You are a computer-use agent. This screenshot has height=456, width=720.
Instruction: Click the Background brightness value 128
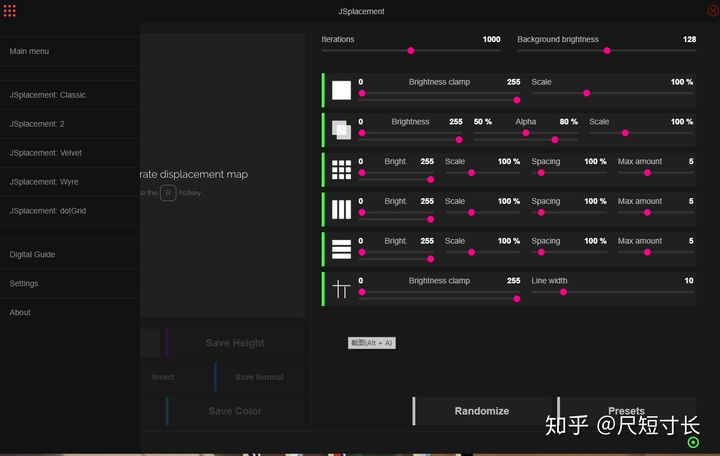pyautogui.click(x=689, y=39)
